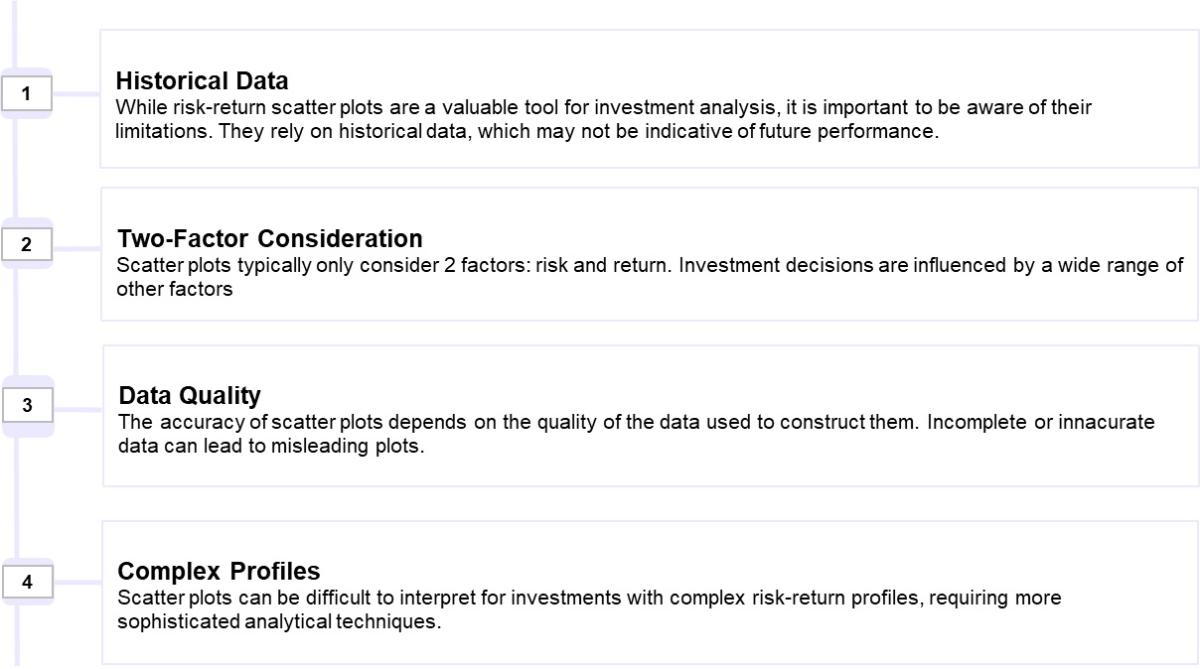The width and height of the screenshot is (1200, 669).
Task: Click the number 1 step box
Action: pos(27,94)
